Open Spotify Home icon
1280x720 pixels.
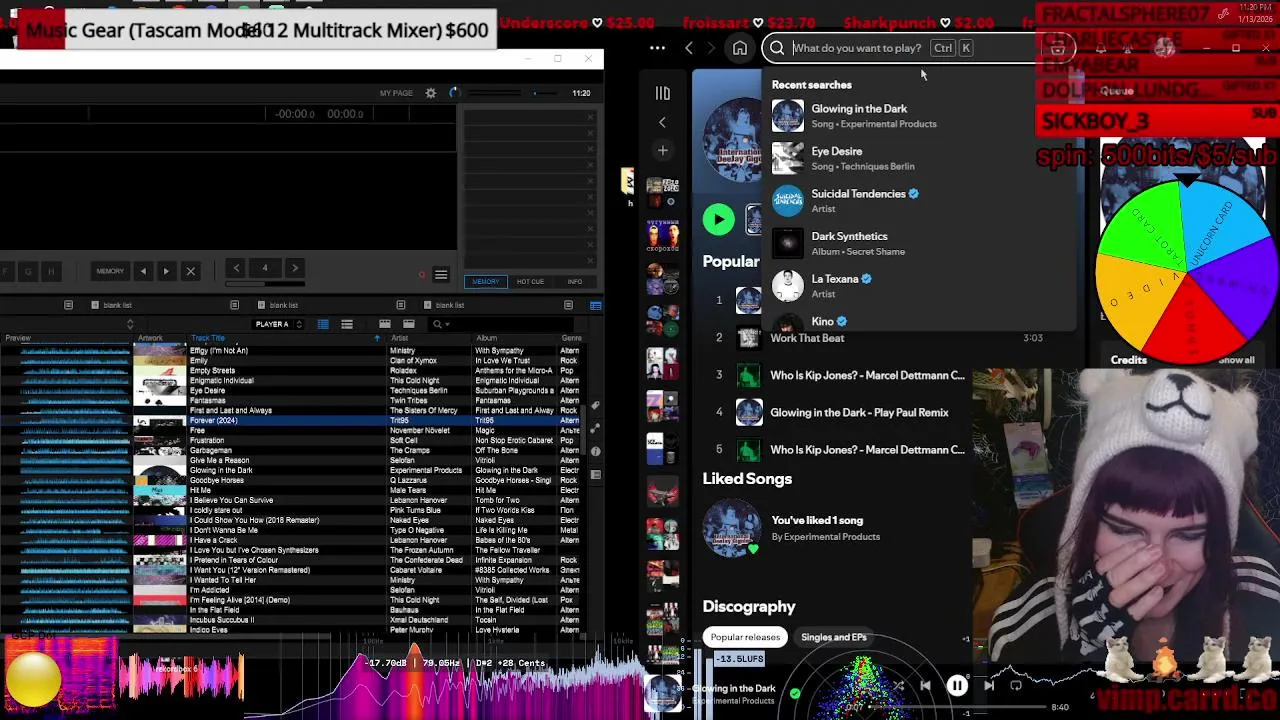(740, 48)
